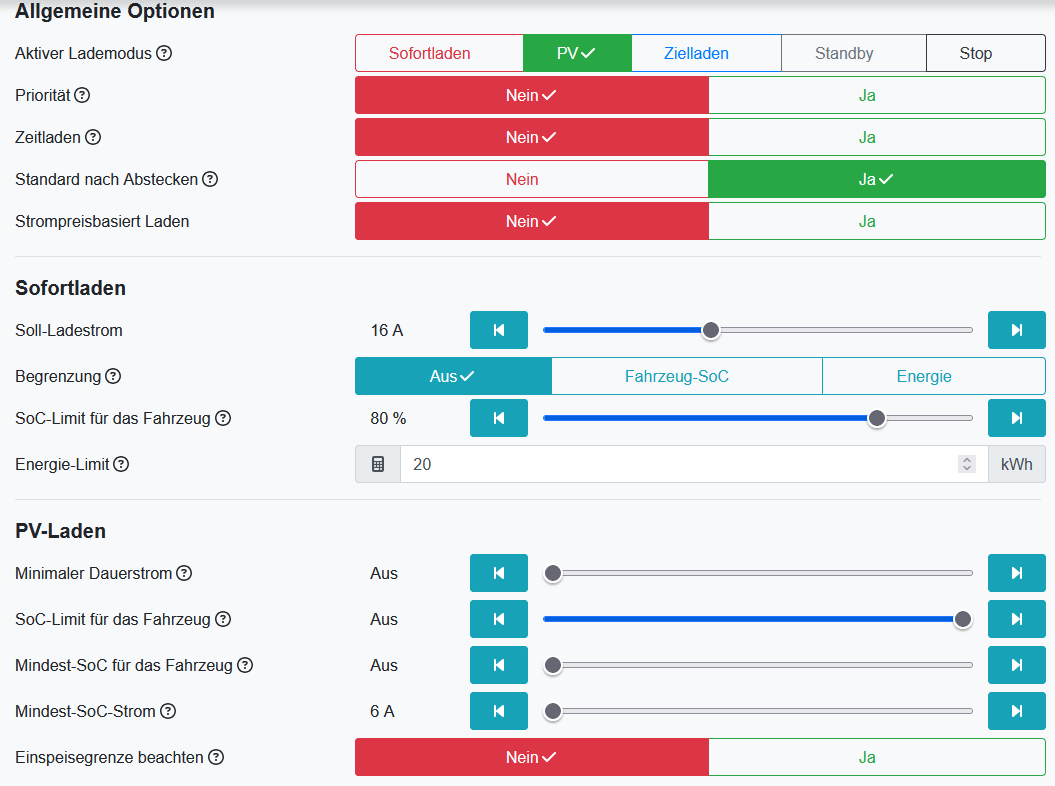The image size is (1055, 786).
Task: Click the "16 A" Soll-Ladestrom value
Action: point(387,330)
